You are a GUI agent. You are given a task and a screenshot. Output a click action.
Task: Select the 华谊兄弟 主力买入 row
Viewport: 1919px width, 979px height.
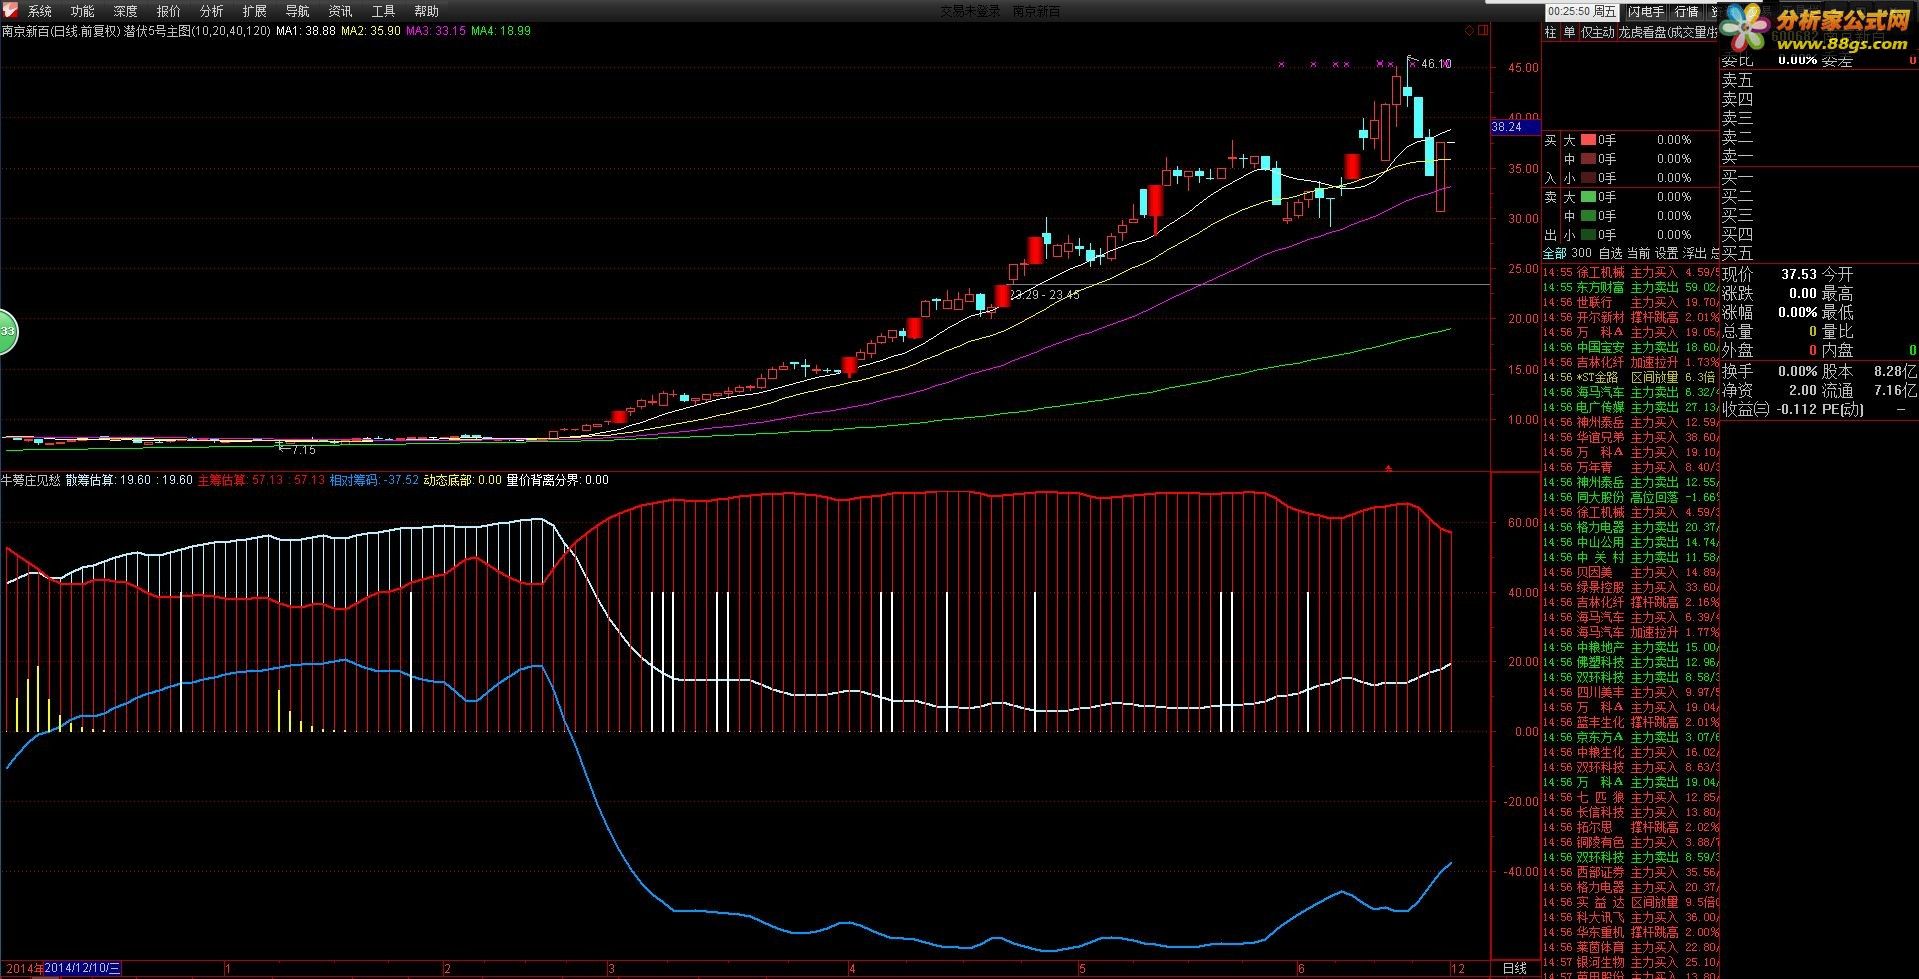pos(1631,437)
